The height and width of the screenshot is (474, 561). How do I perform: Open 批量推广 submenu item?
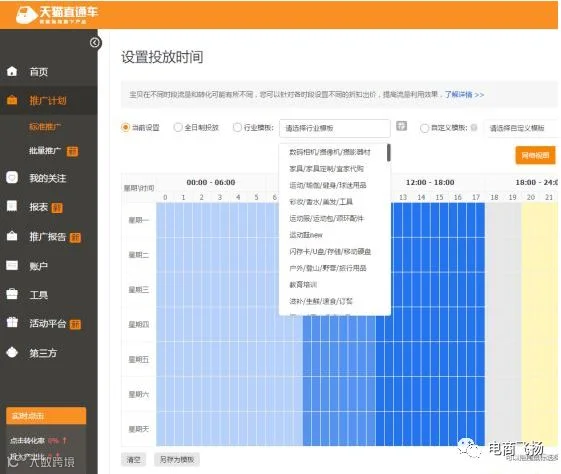coord(45,151)
